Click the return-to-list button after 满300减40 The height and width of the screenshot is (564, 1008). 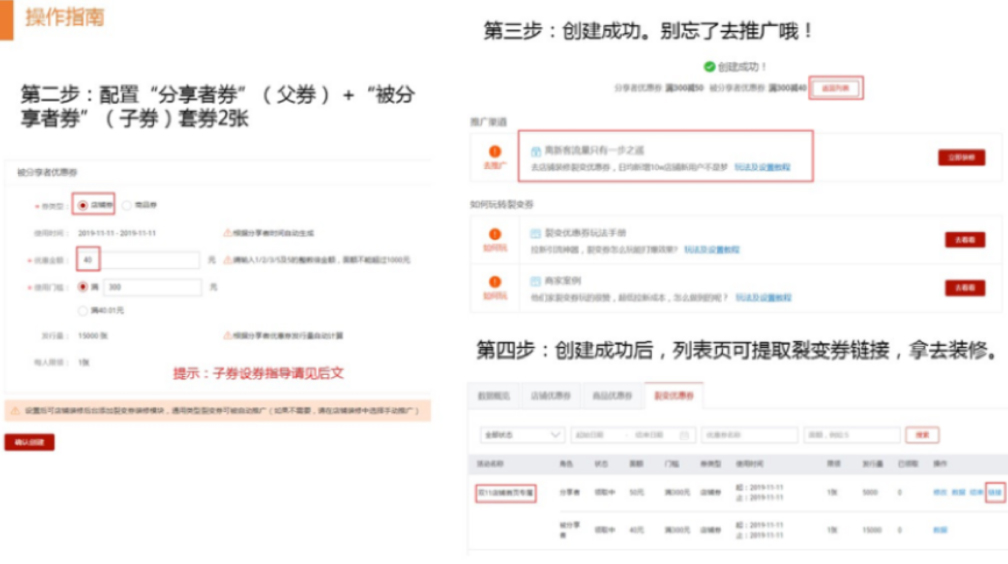pos(836,88)
